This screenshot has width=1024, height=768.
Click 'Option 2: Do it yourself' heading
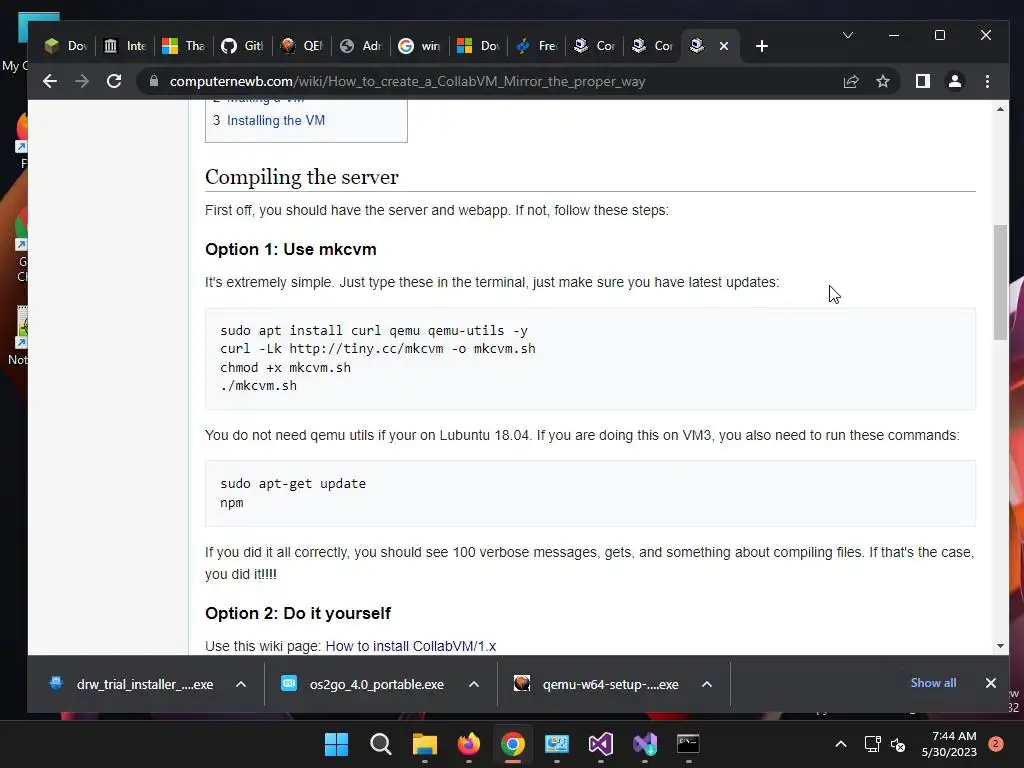pyautogui.click(x=298, y=613)
